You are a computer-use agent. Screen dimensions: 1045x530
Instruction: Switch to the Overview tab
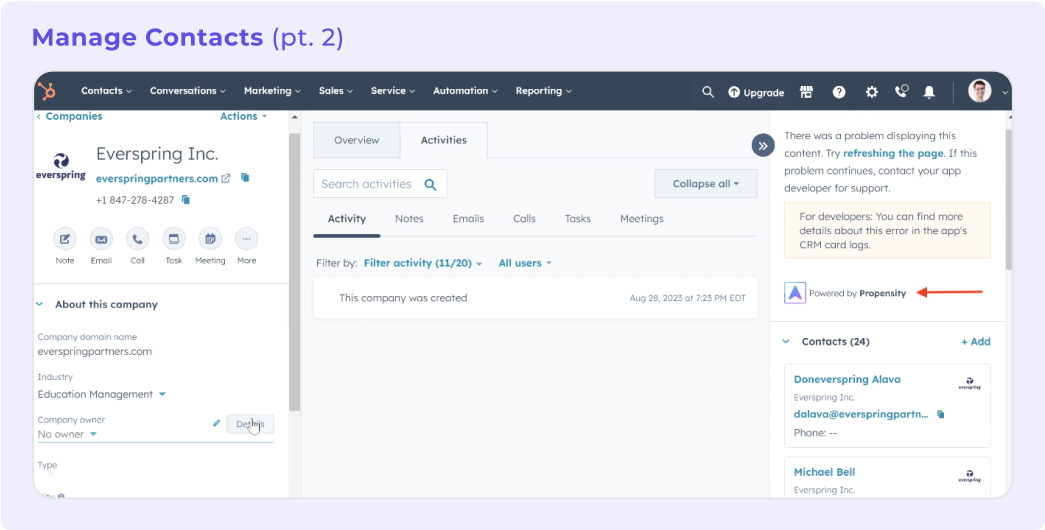[357, 140]
